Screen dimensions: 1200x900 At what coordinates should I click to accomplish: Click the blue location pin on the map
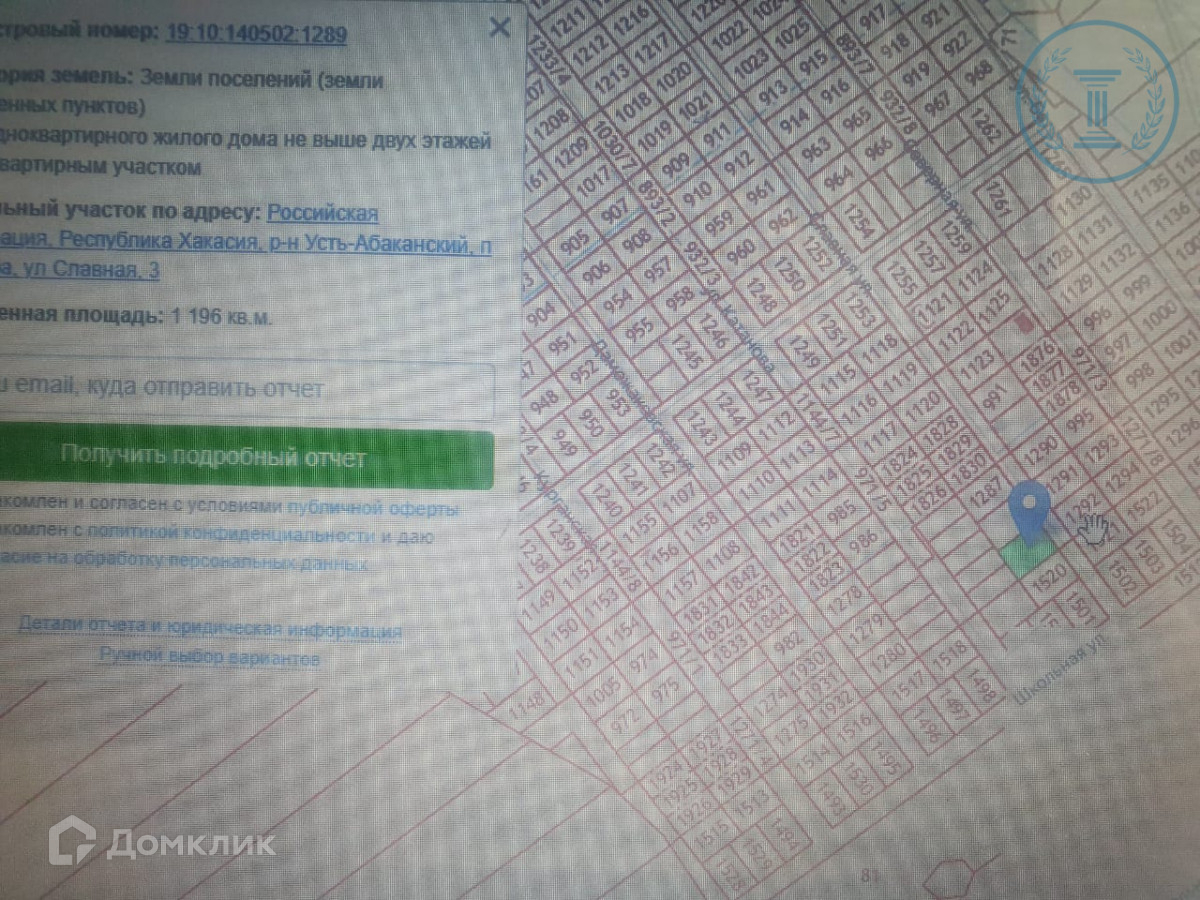[1030, 513]
